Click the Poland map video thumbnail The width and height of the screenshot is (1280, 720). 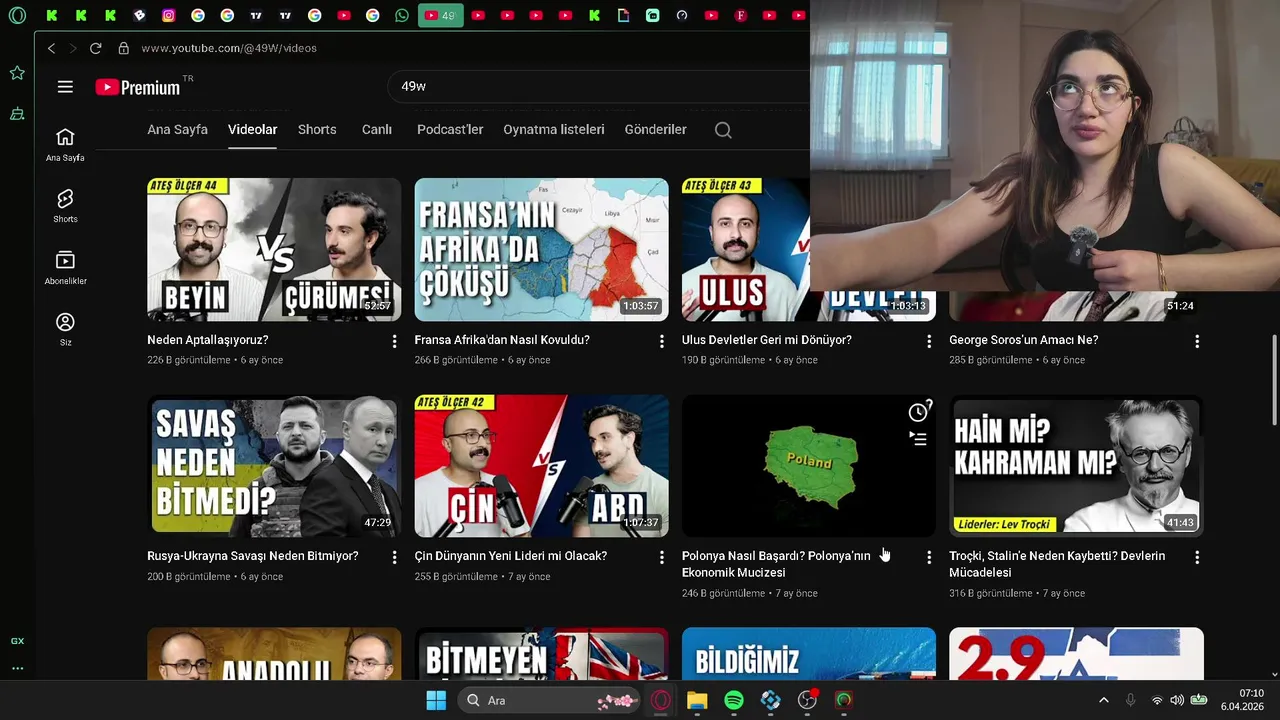[x=809, y=466]
